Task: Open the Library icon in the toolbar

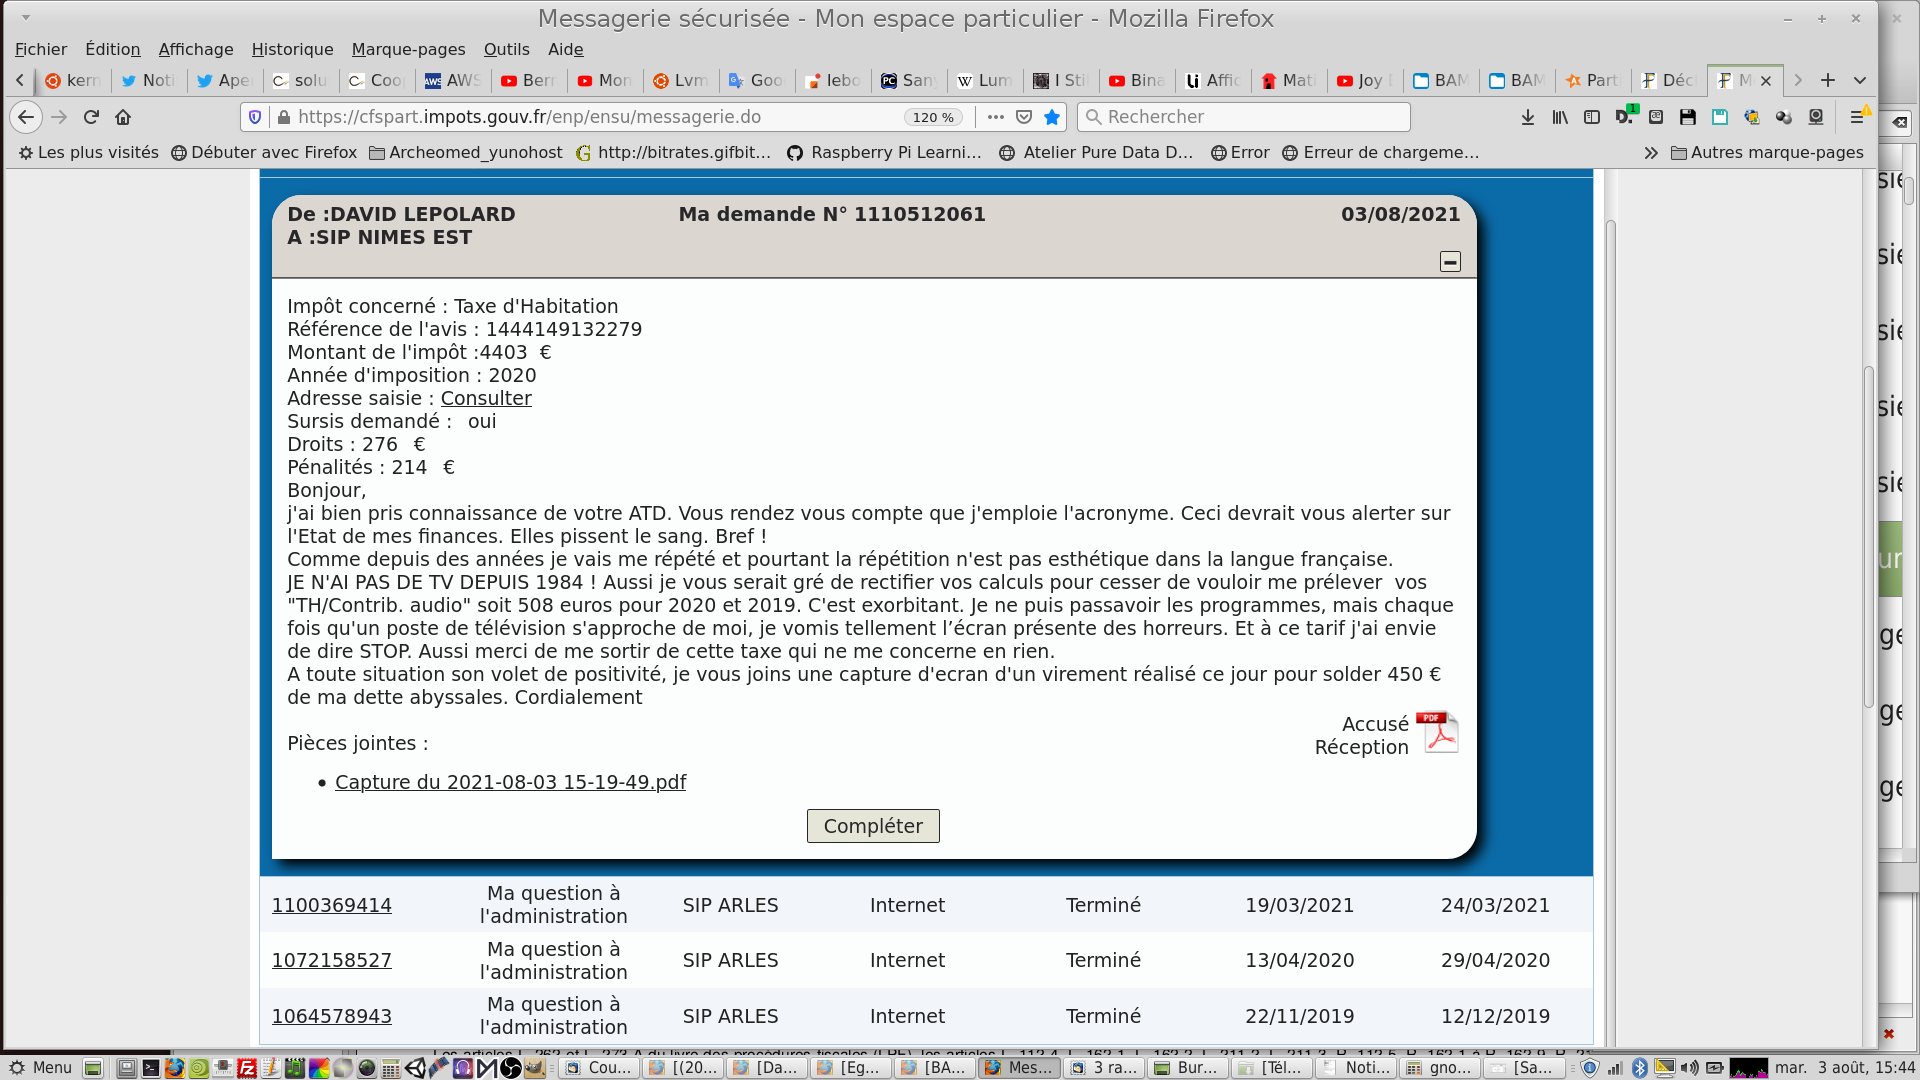Action: 1559,117
